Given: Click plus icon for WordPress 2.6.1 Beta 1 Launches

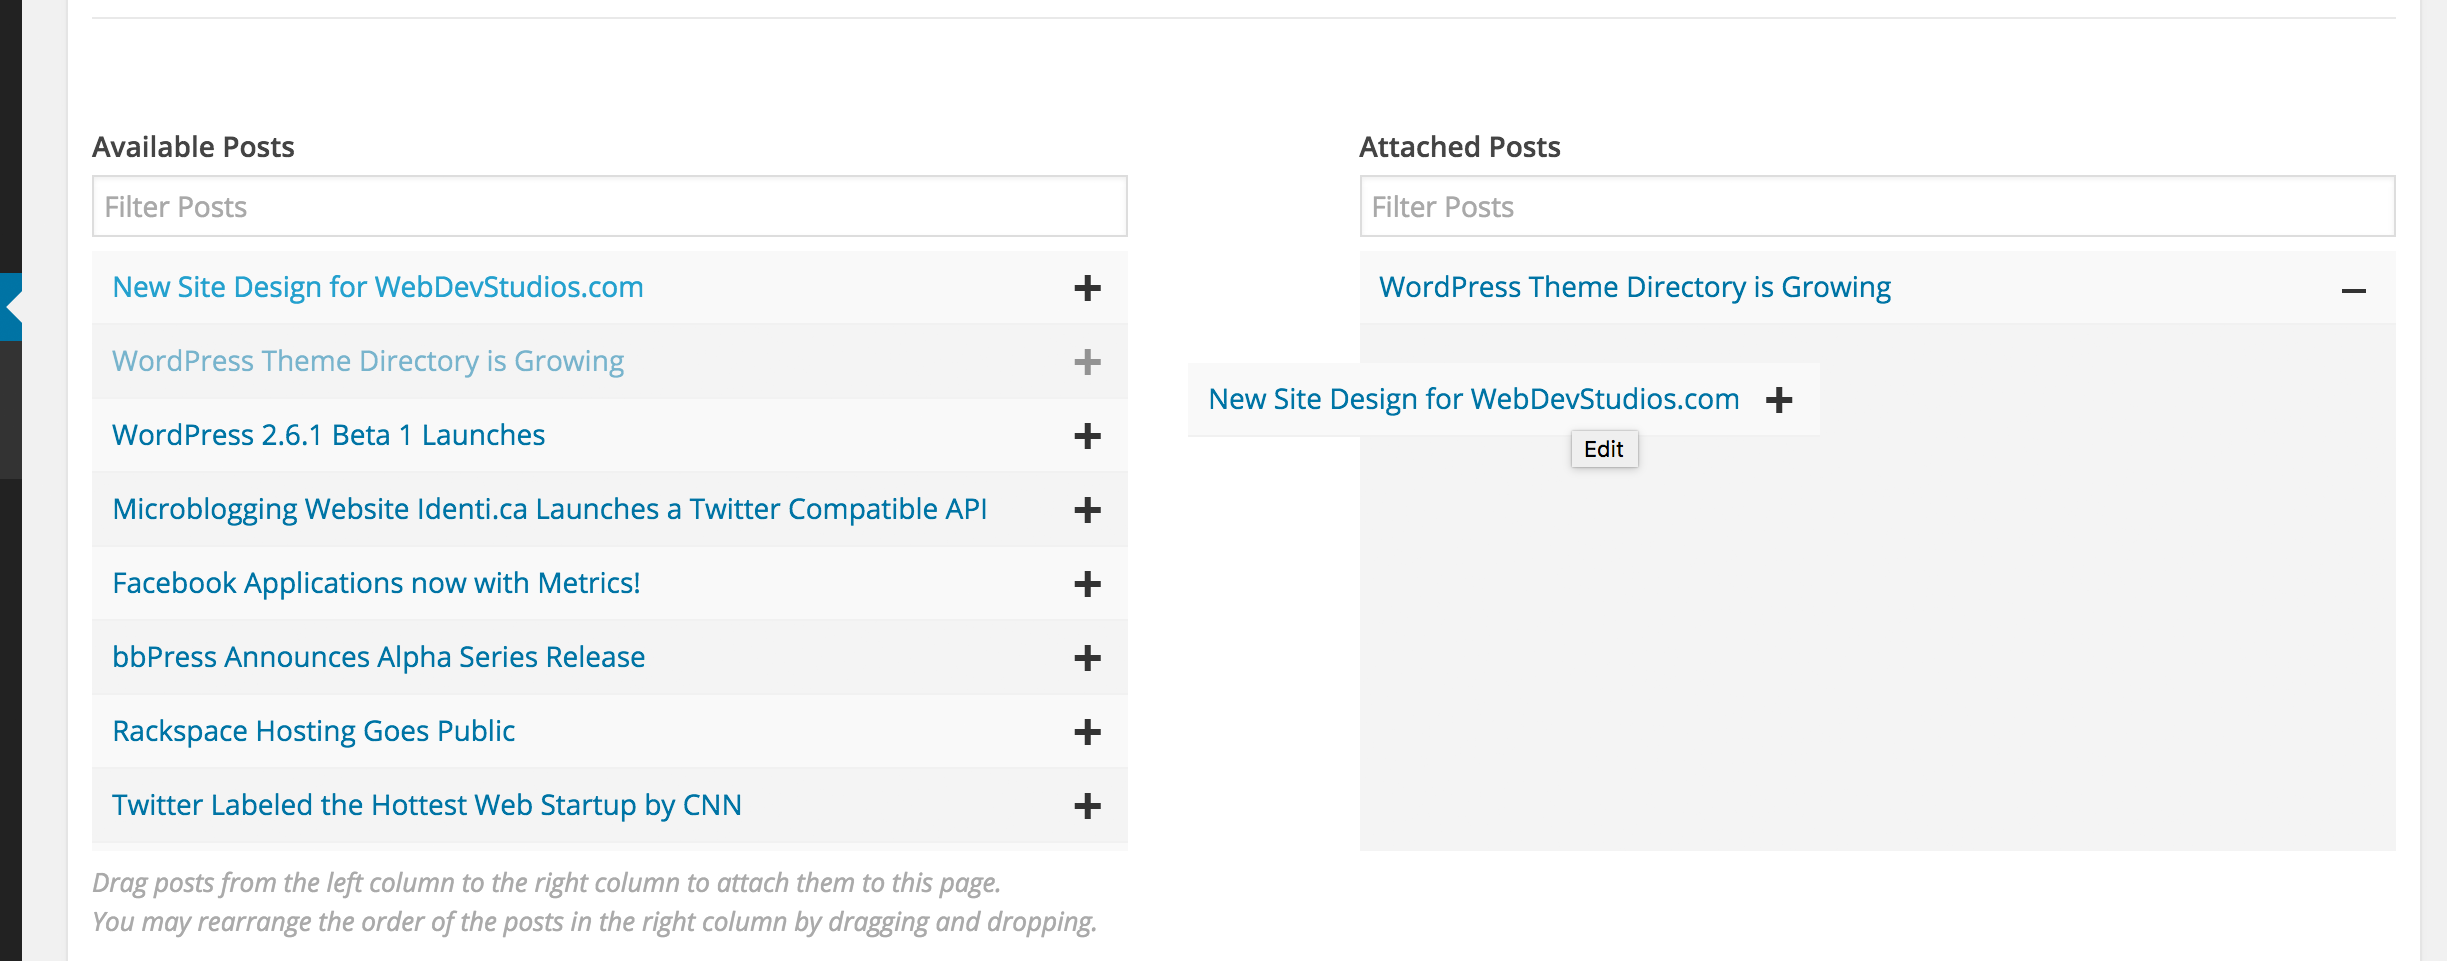Looking at the screenshot, I should click(x=1087, y=436).
